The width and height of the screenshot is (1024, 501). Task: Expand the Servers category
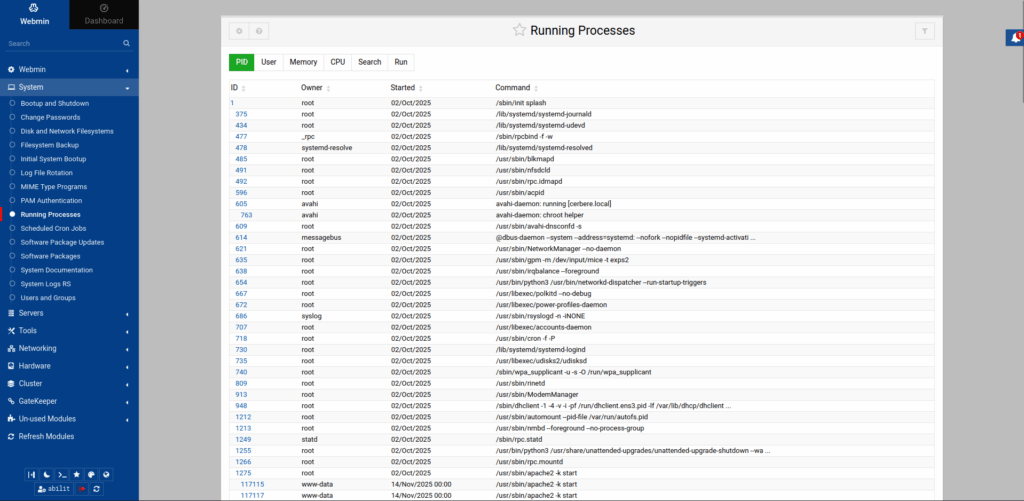[69, 313]
